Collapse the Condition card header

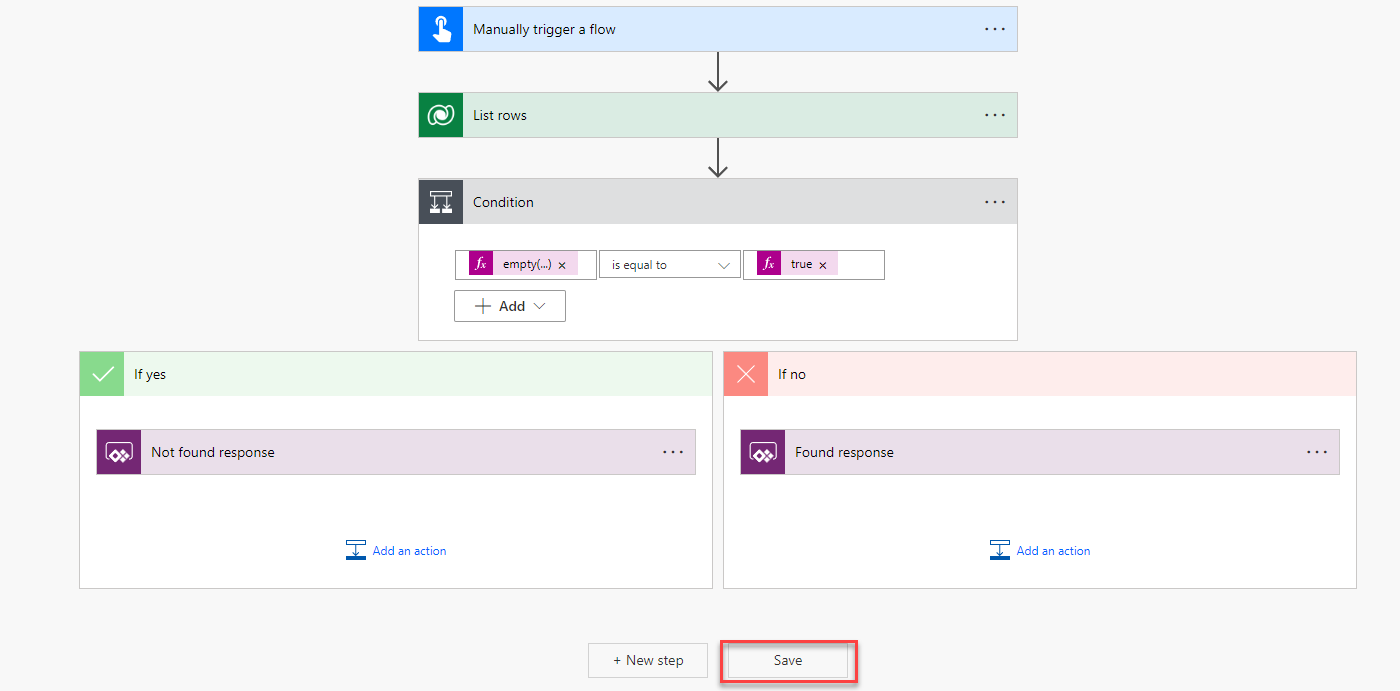click(700, 202)
